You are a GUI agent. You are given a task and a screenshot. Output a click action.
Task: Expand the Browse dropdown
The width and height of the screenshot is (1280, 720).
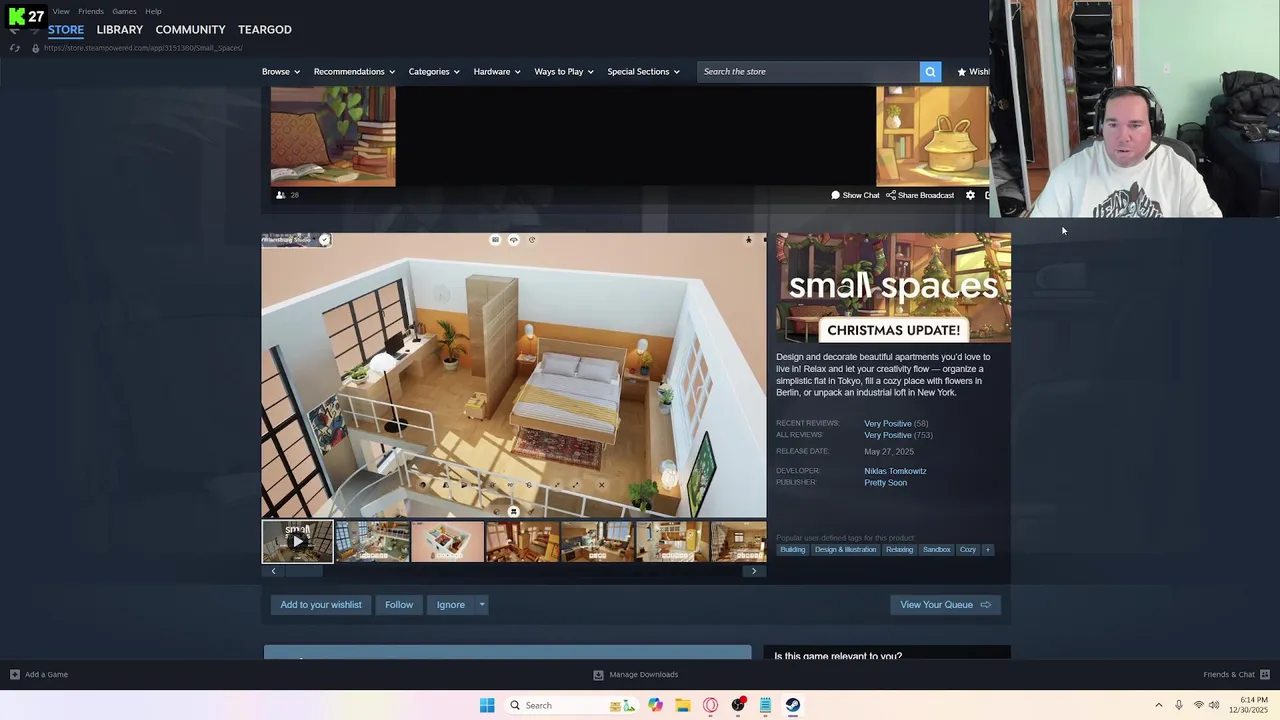281,72
